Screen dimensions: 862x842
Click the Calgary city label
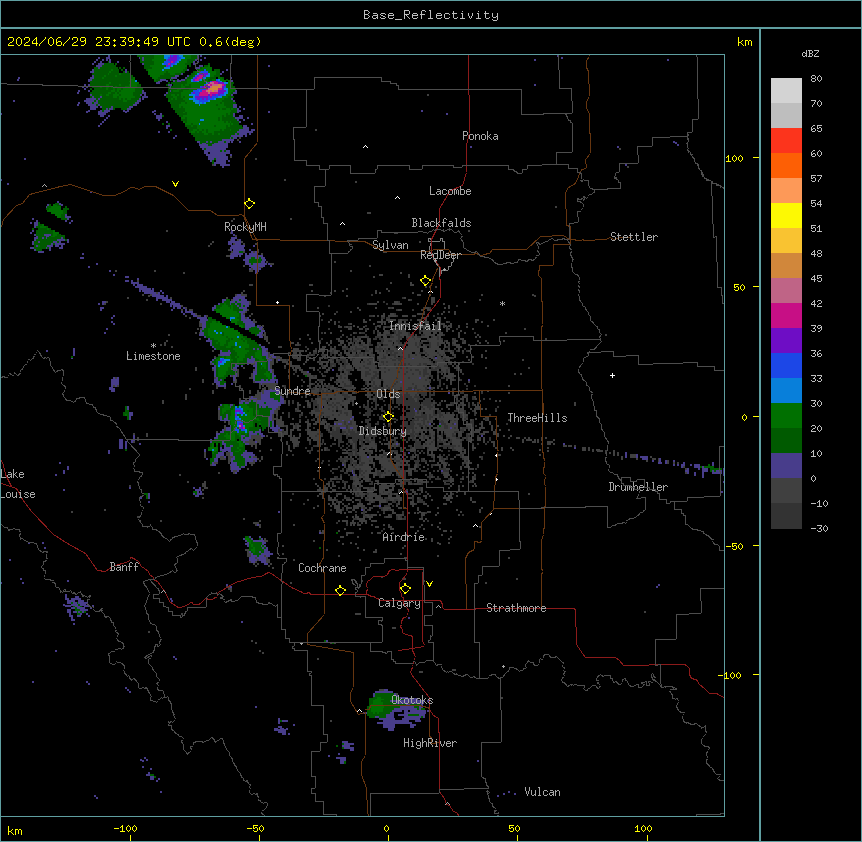pyautogui.click(x=399, y=603)
